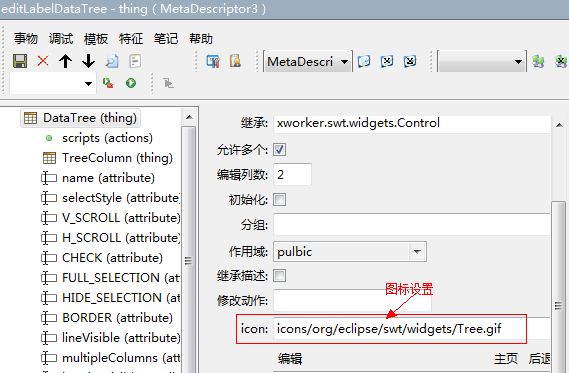Screen dimensions: 569x373
Task: Click first X-box icon after refresh icon
Action: (387, 61)
